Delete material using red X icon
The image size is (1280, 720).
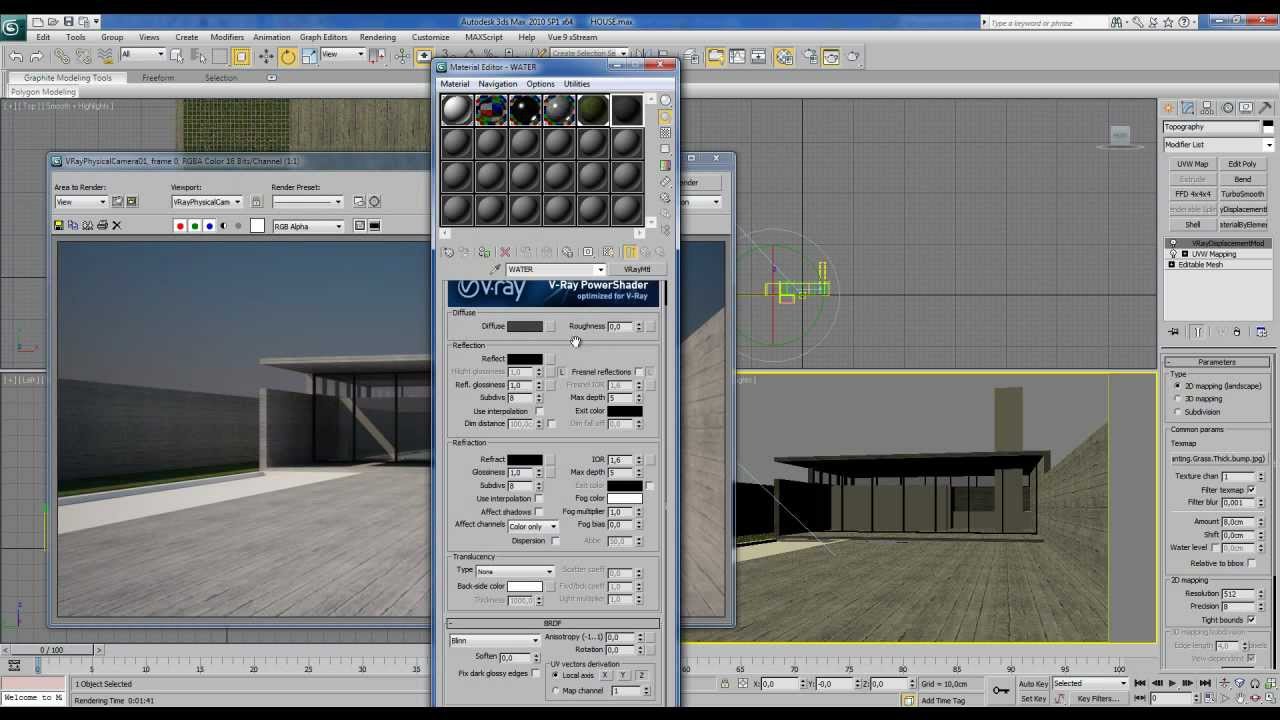coord(505,252)
